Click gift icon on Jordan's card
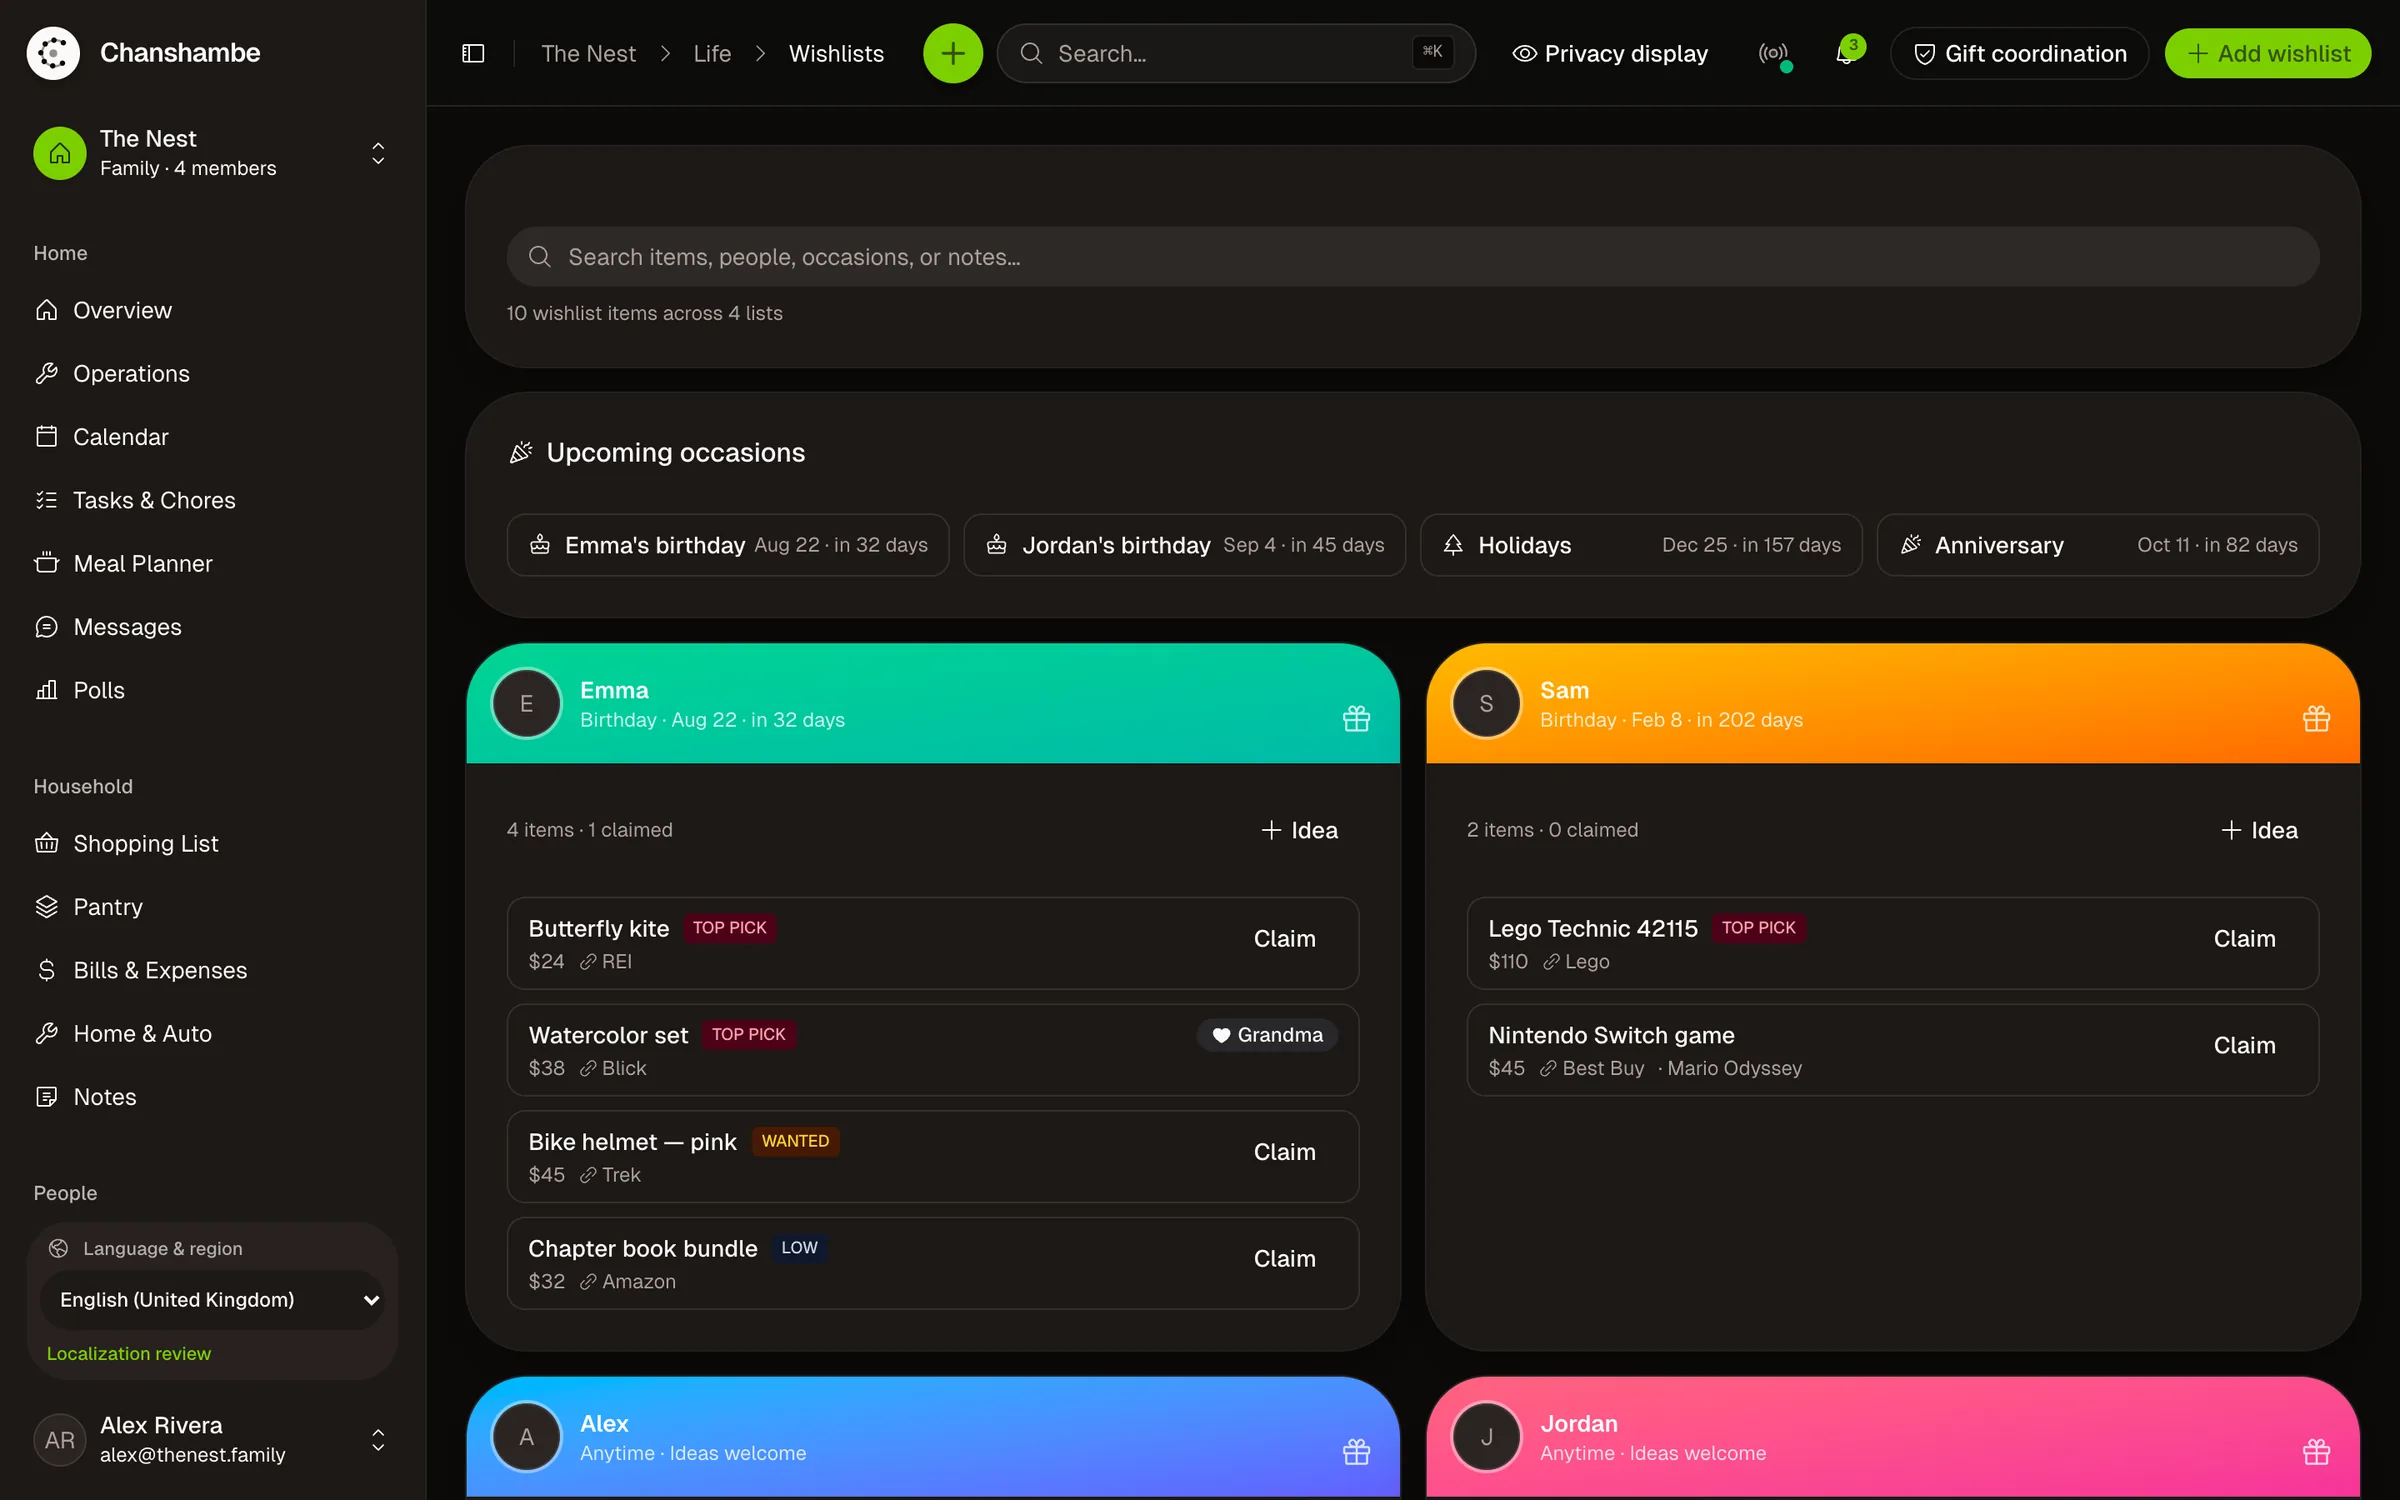Image resolution: width=2400 pixels, height=1500 pixels. [x=2316, y=1452]
